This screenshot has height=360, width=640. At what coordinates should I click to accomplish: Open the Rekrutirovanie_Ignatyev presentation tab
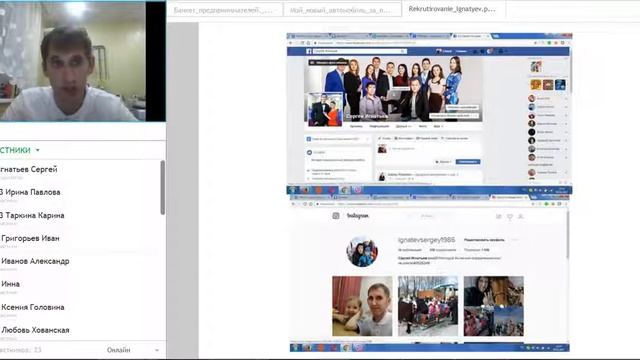point(453,9)
